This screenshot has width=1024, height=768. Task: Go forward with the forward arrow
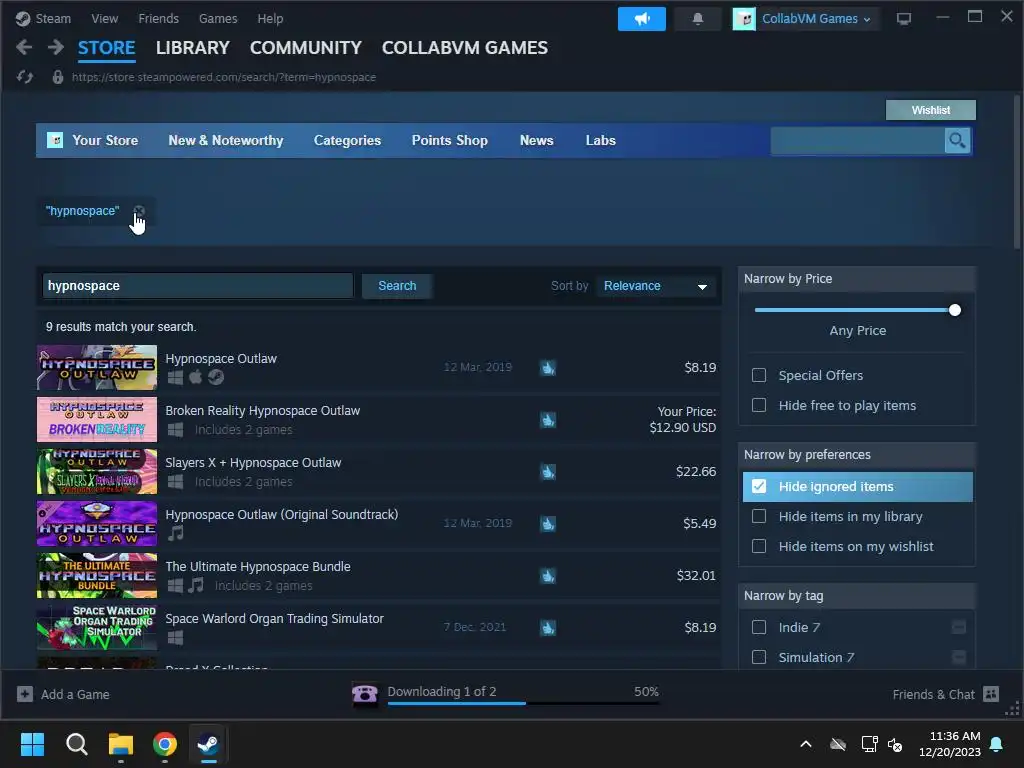pyautogui.click(x=56, y=47)
